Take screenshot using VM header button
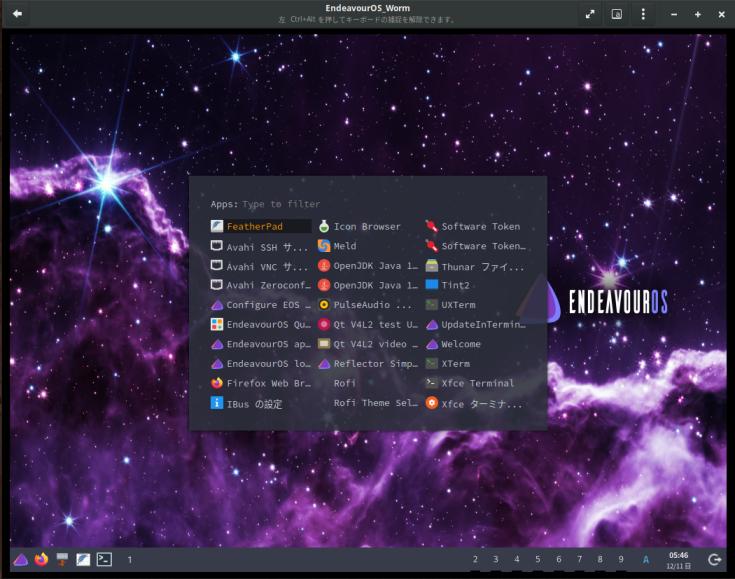 617,14
